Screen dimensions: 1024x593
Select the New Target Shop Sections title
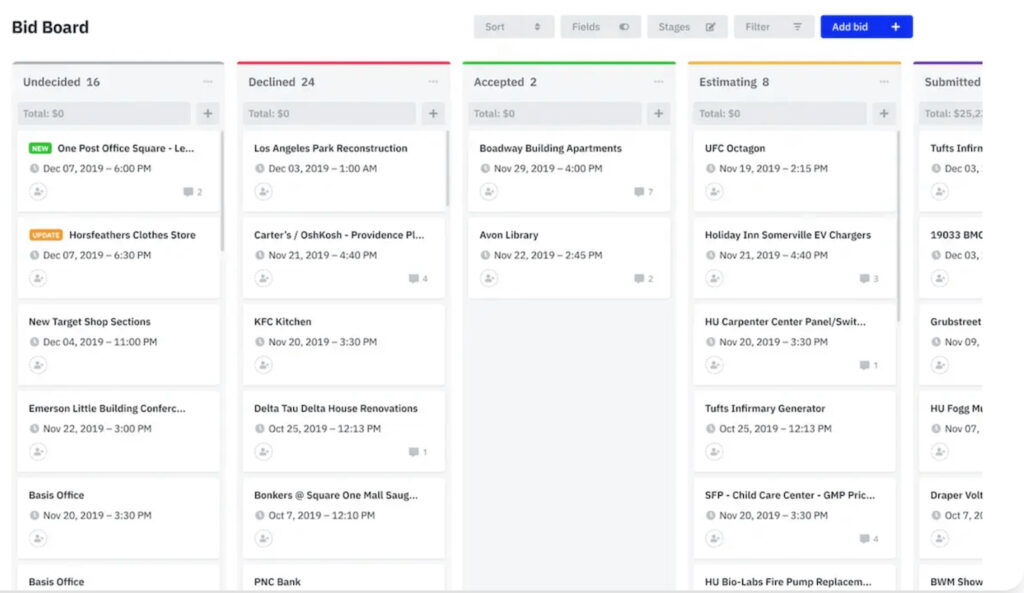[89, 322]
